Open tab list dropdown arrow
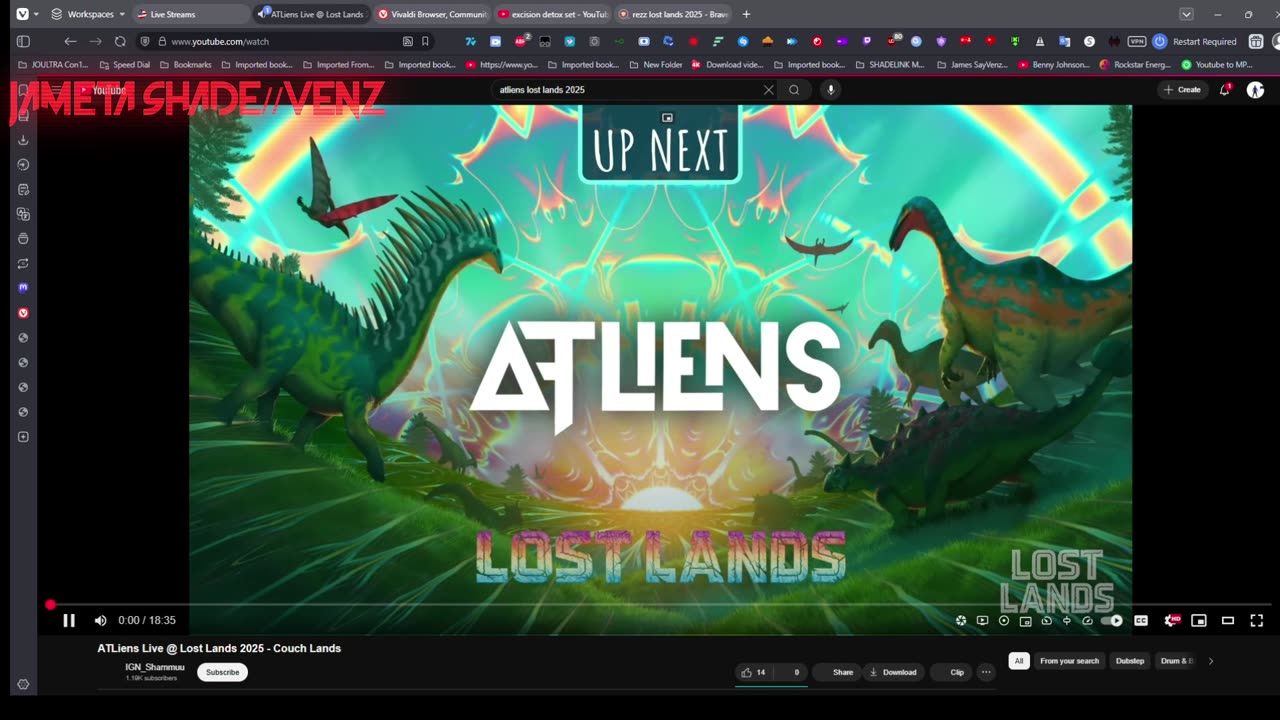This screenshot has width=1280, height=720. pyautogui.click(x=1186, y=14)
